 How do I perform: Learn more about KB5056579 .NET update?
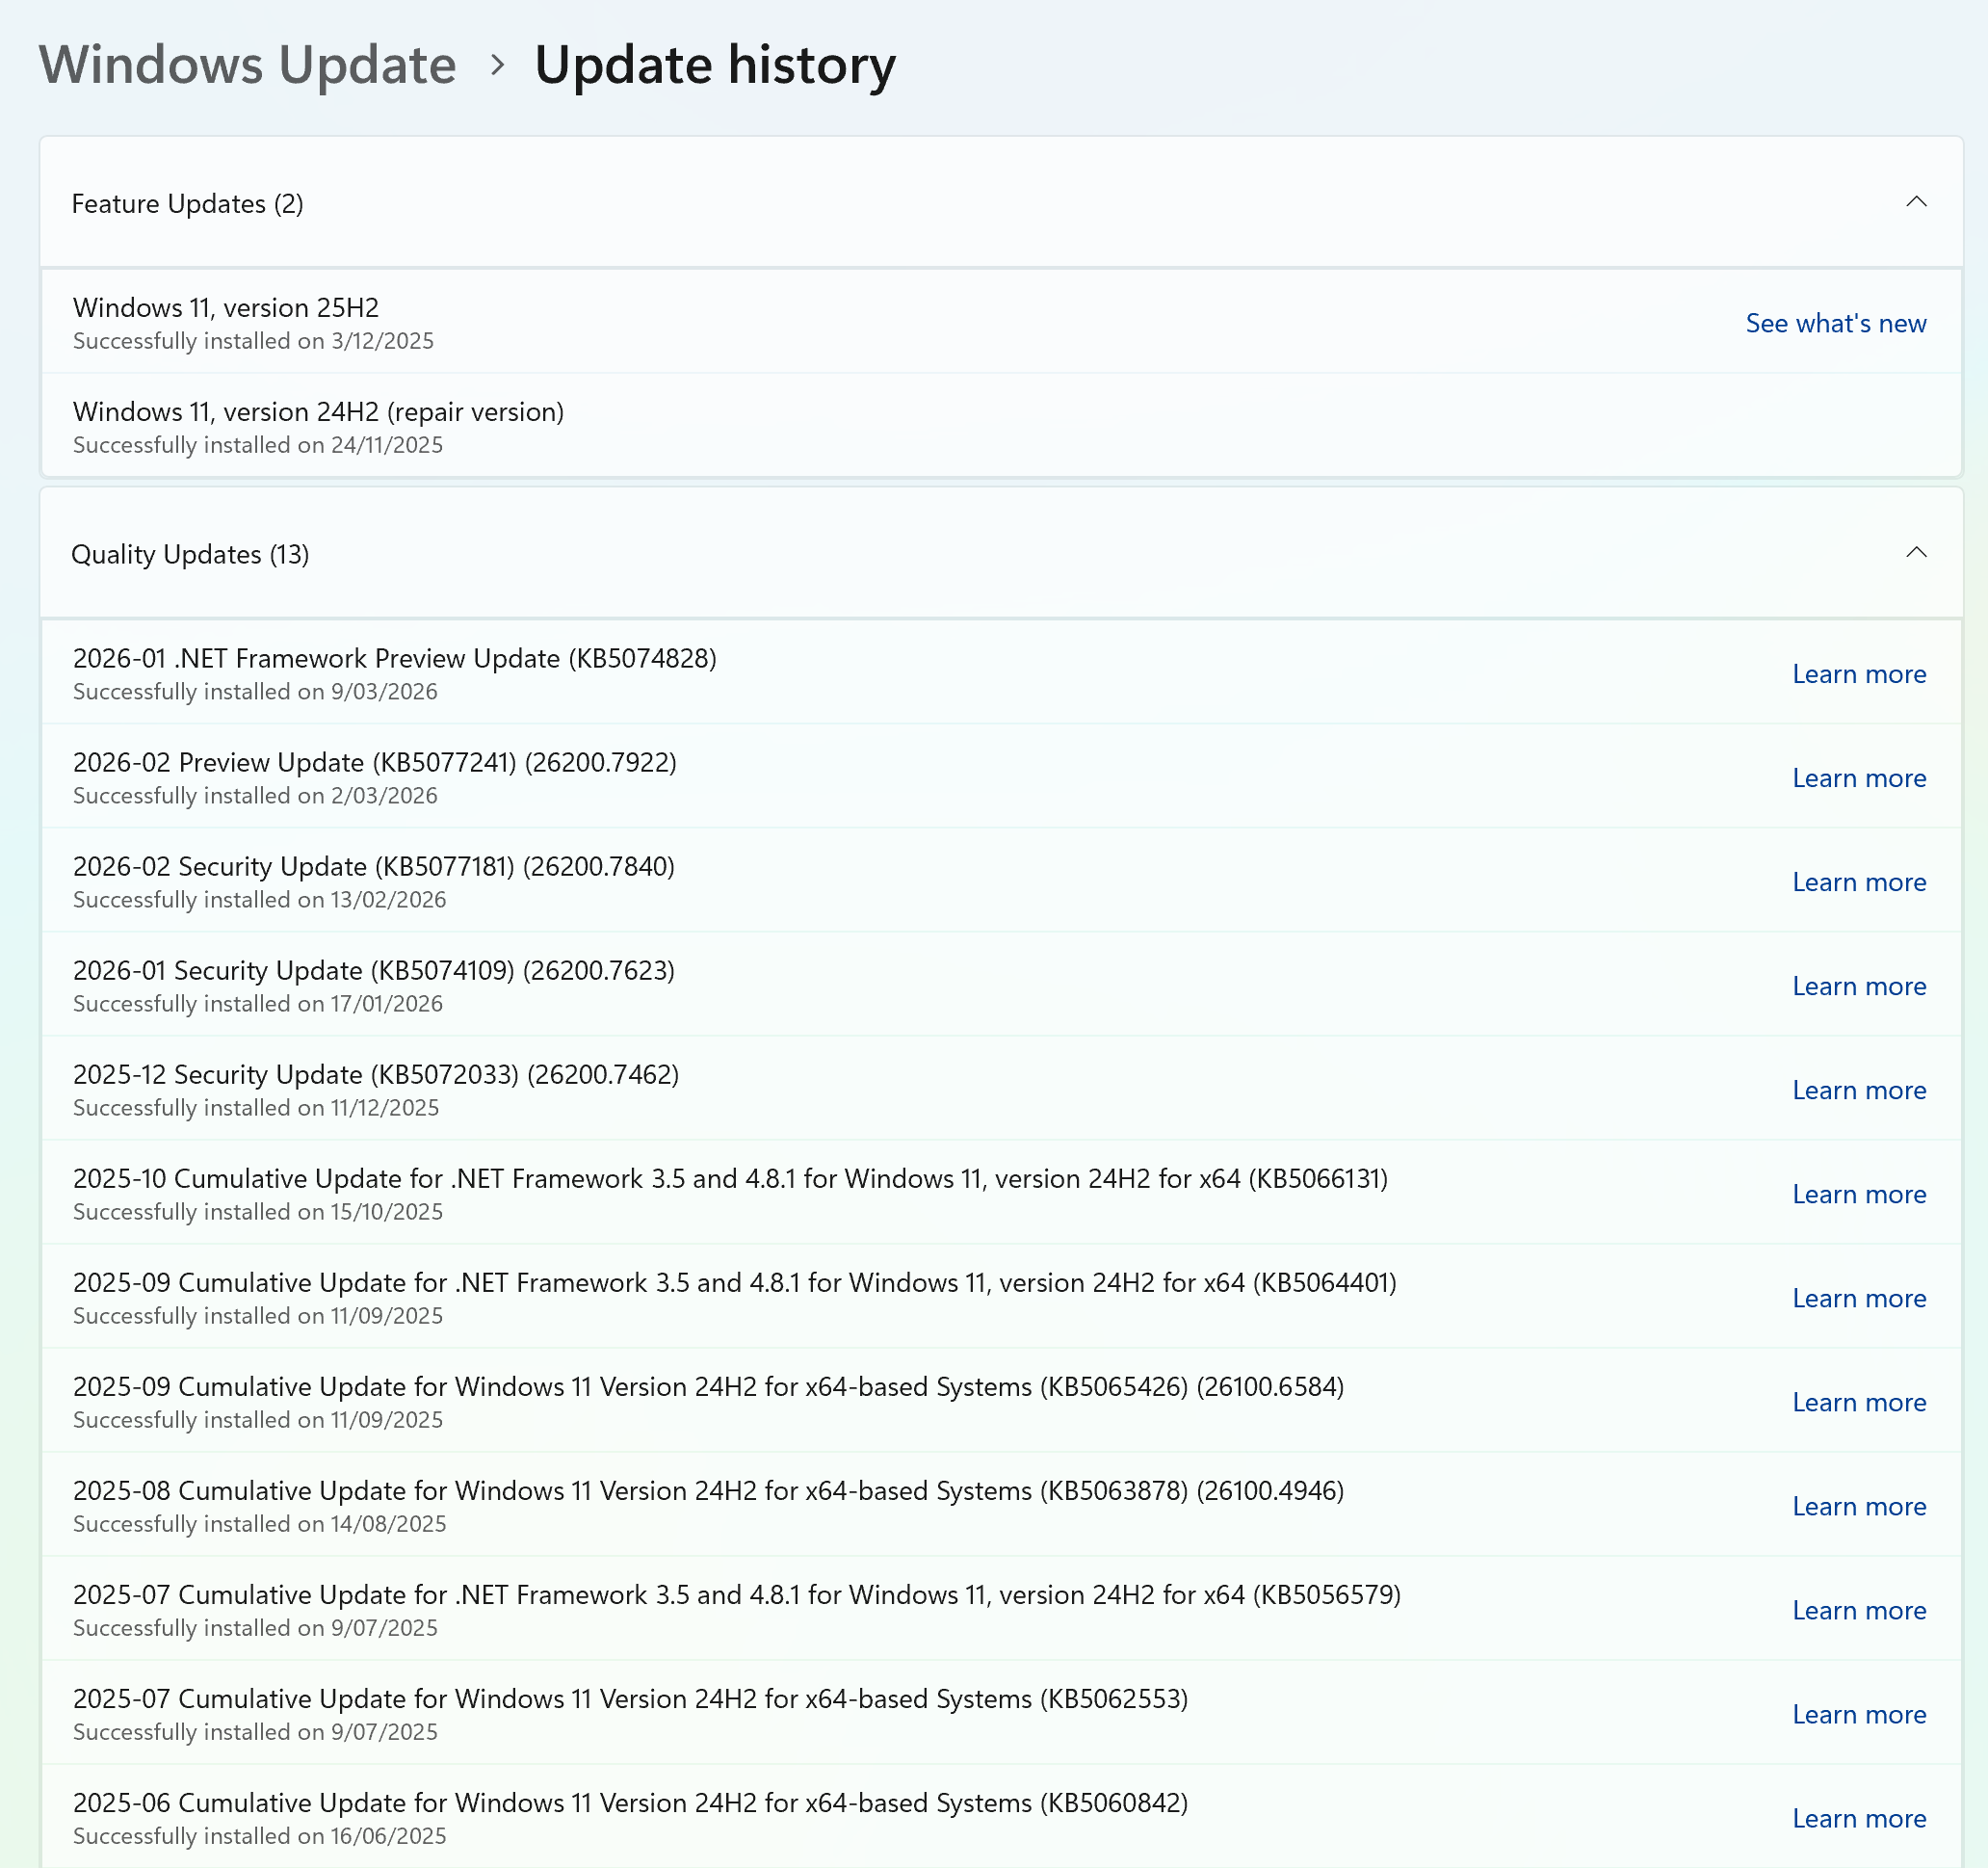point(1858,1610)
